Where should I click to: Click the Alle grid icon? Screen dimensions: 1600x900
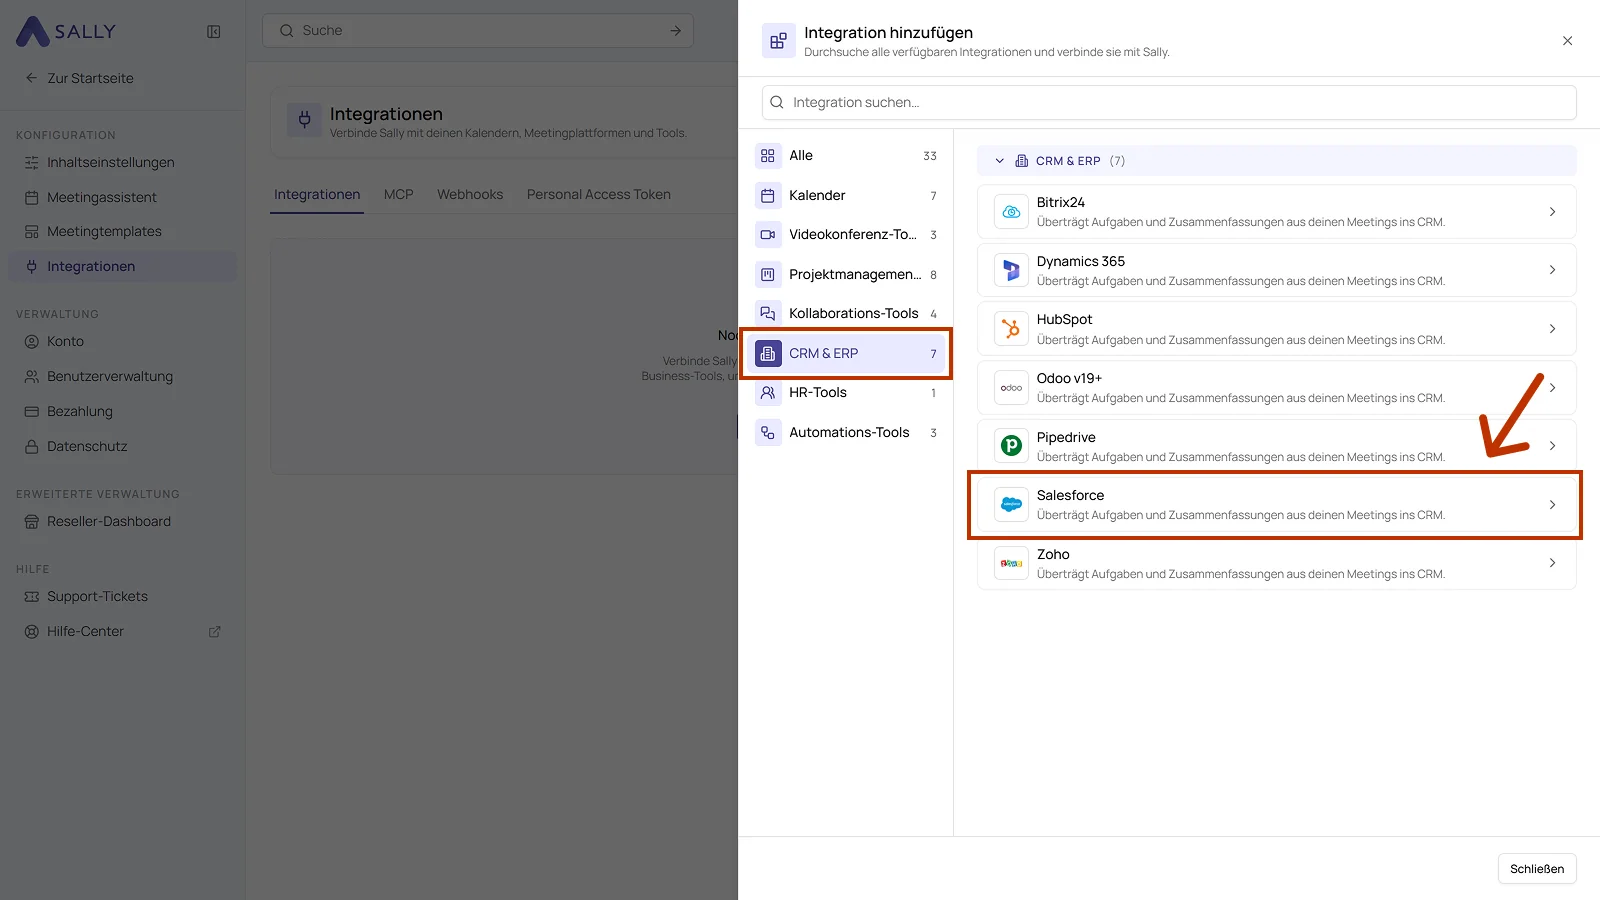768,156
